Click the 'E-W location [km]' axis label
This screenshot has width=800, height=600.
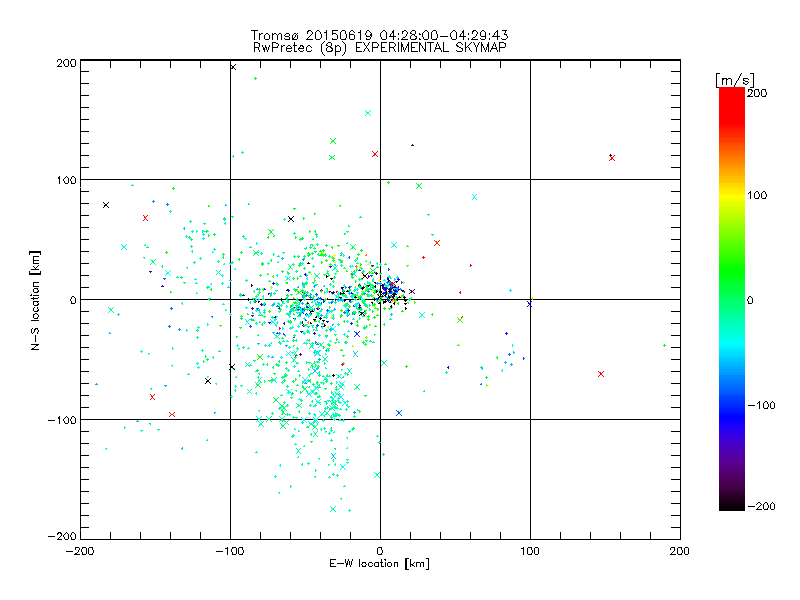tap(379, 563)
